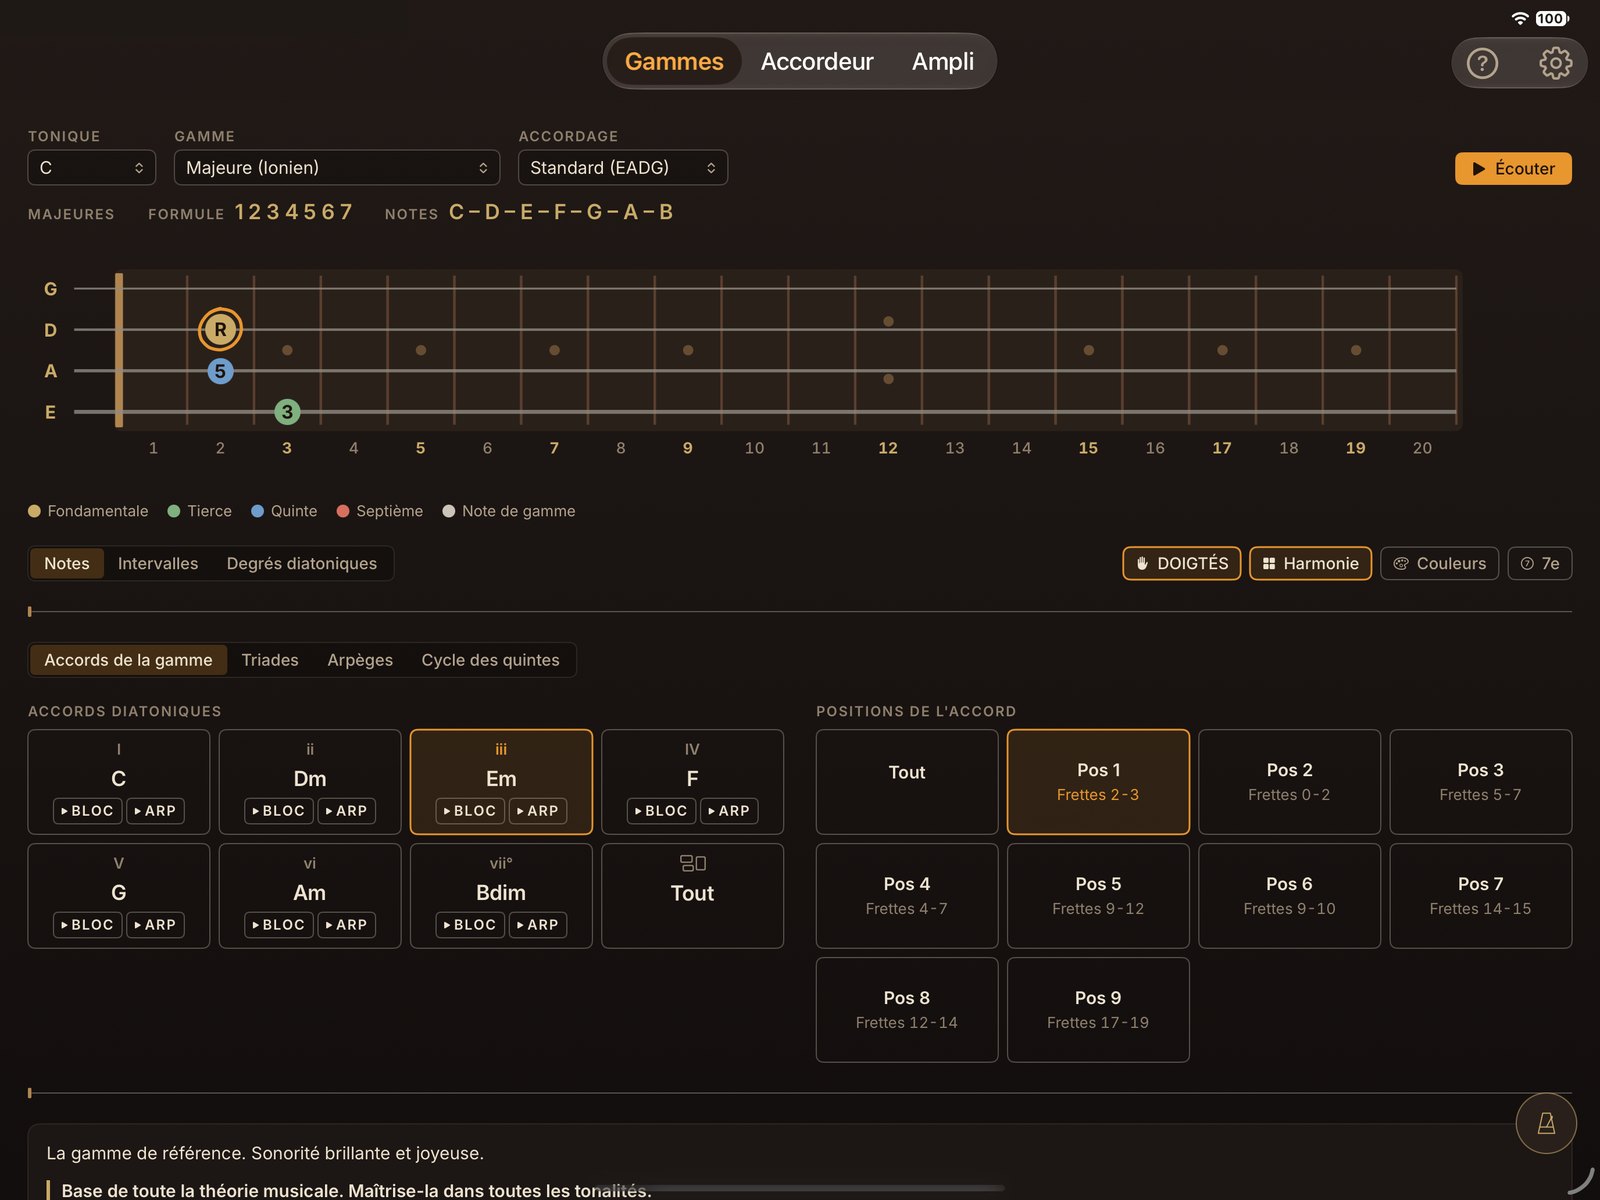Viewport: 1600px width, 1200px height.
Task: Toggle the DOIGTÉS fingering option
Action: 1182,563
